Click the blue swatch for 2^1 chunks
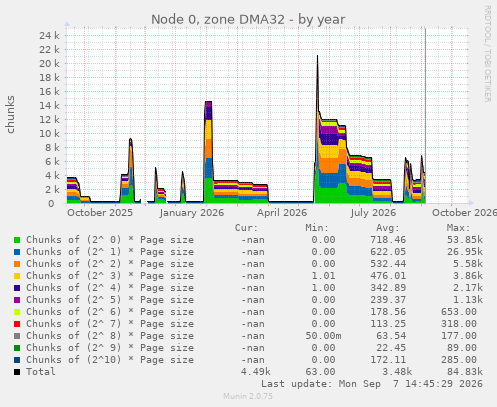This screenshot has width=497, height=407. coord(17,252)
